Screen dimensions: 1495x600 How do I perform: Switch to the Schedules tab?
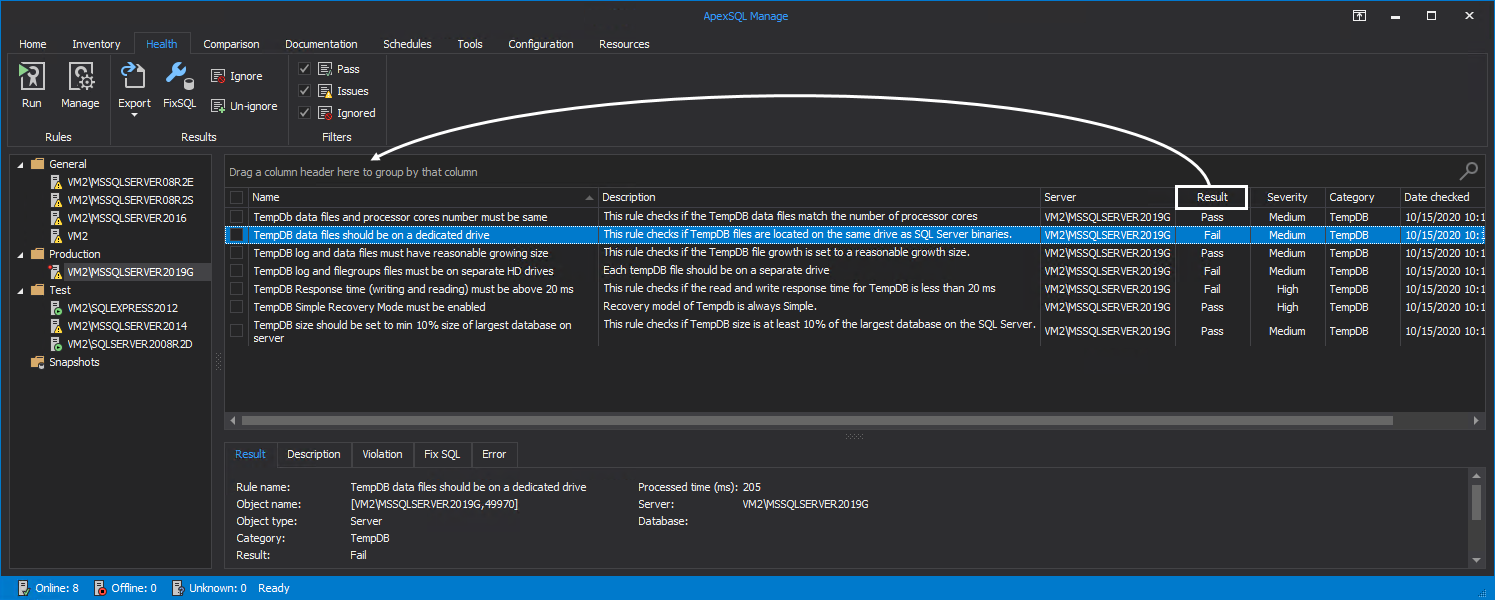[407, 44]
